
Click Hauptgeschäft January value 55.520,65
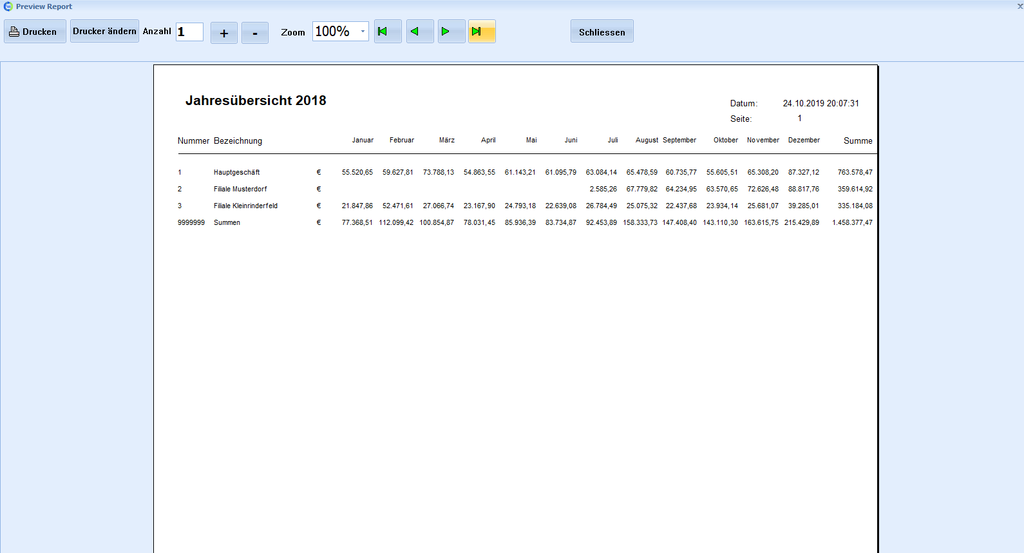[357, 172]
